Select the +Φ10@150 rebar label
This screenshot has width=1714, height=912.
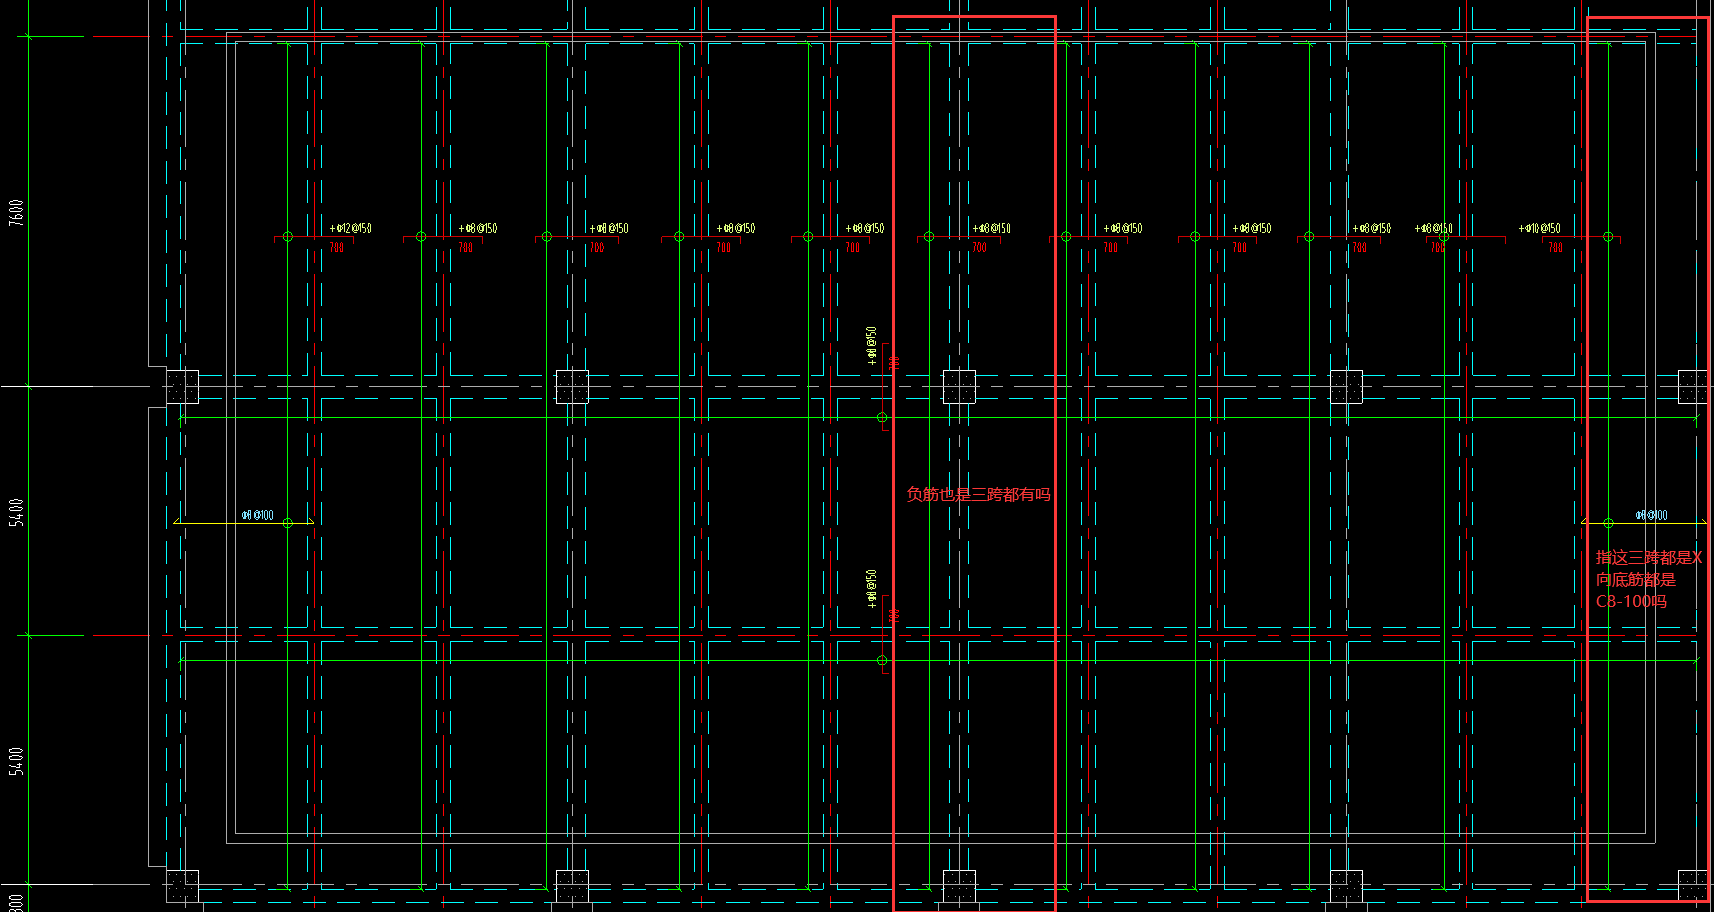(x=1539, y=228)
